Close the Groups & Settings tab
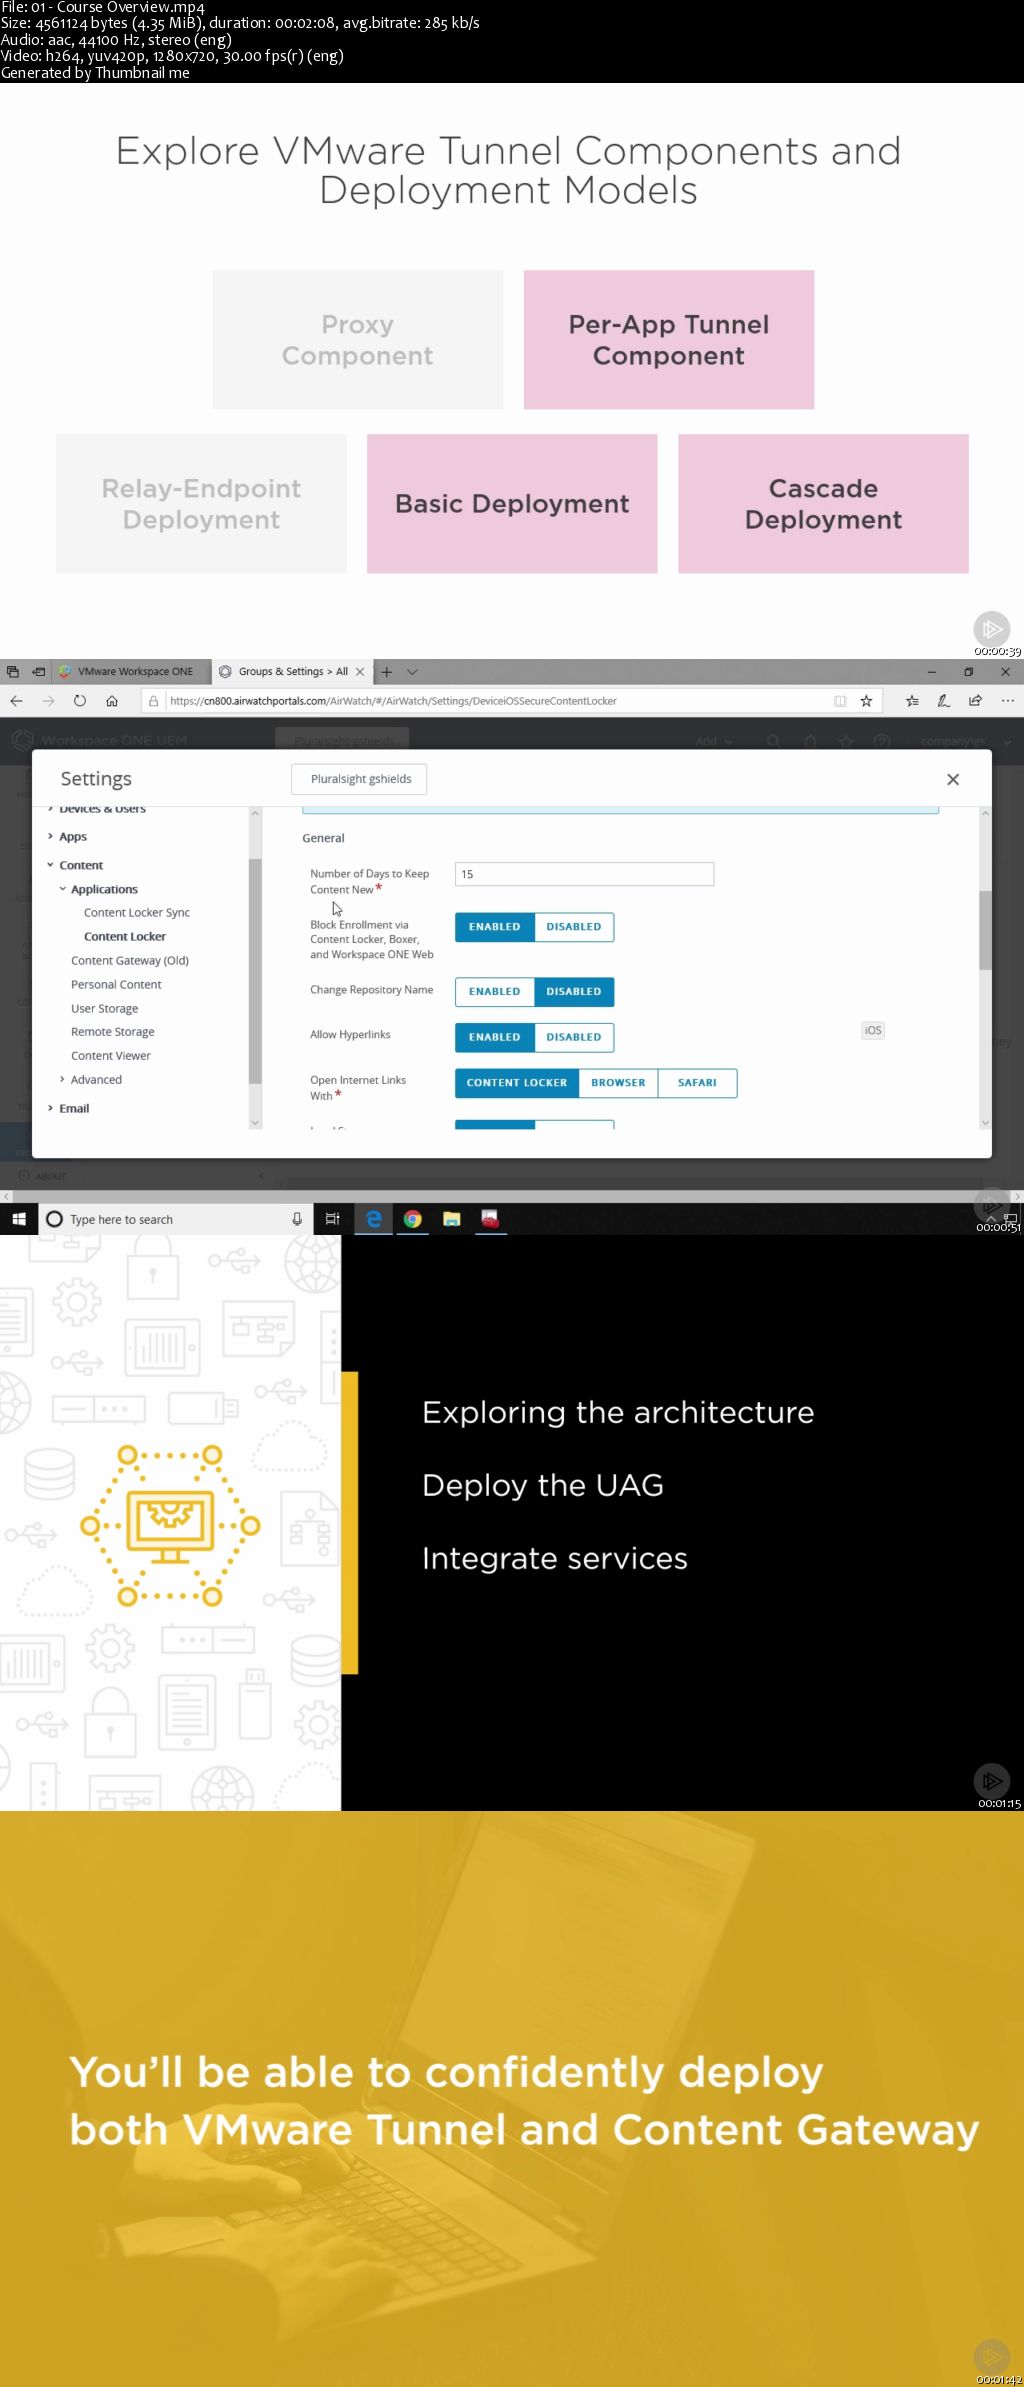Viewport: 1024px width, 2387px height. [x=360, y=672]
